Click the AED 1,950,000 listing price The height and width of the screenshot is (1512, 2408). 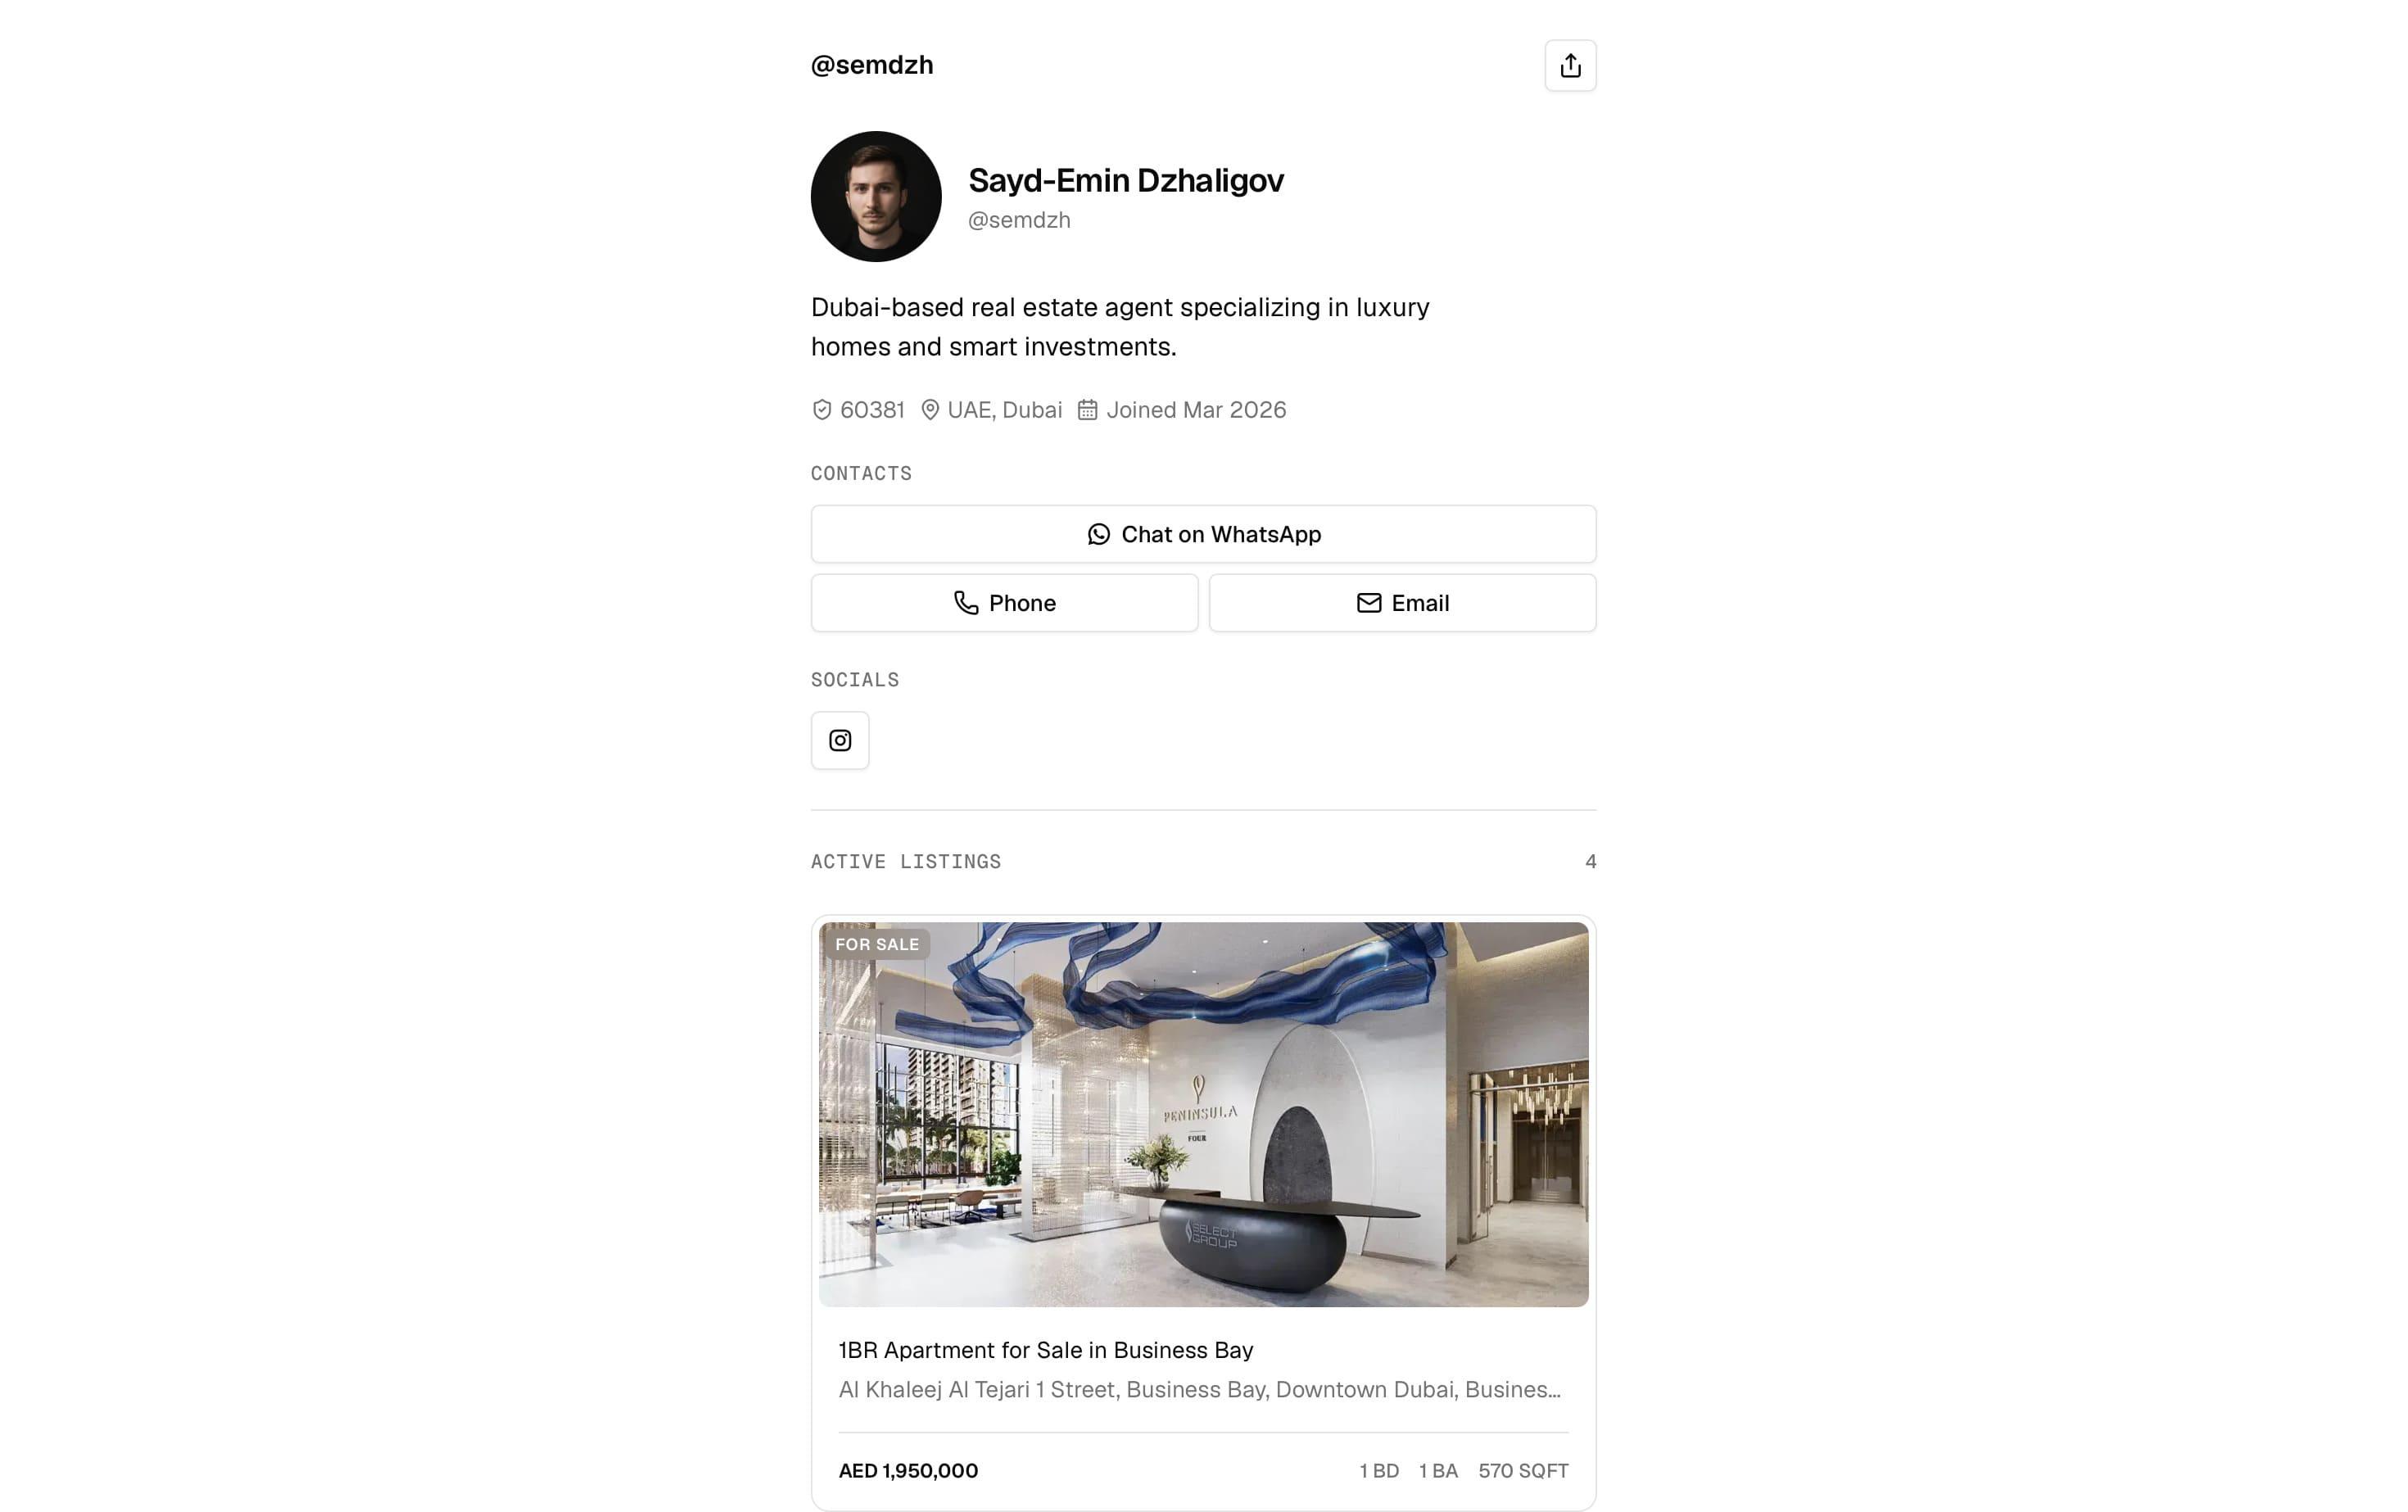(908, 1470)
